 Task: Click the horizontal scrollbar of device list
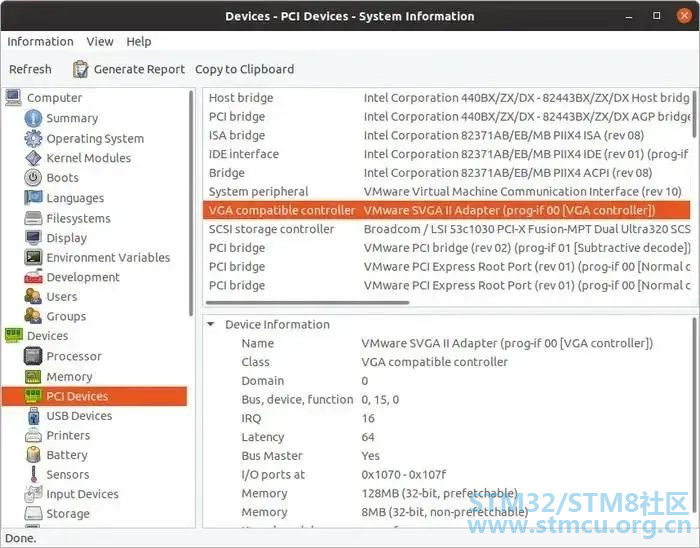pos(307,303)
